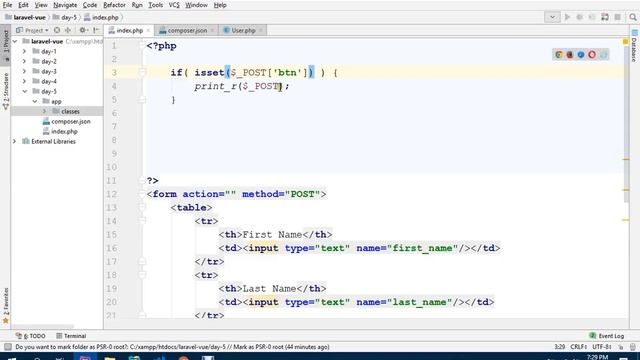Open the Navigate menu
The height and width of the screenshot is (360, 640).
[65, 5]
